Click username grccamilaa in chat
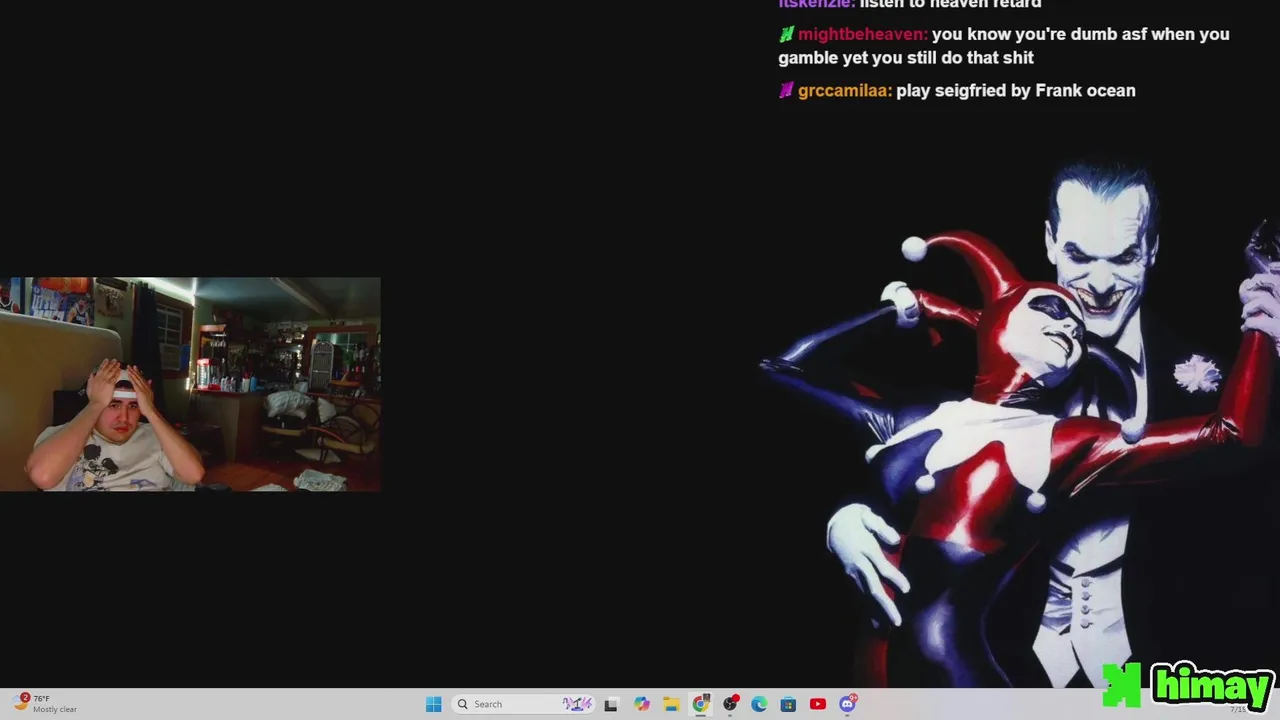 click(844, 91)
